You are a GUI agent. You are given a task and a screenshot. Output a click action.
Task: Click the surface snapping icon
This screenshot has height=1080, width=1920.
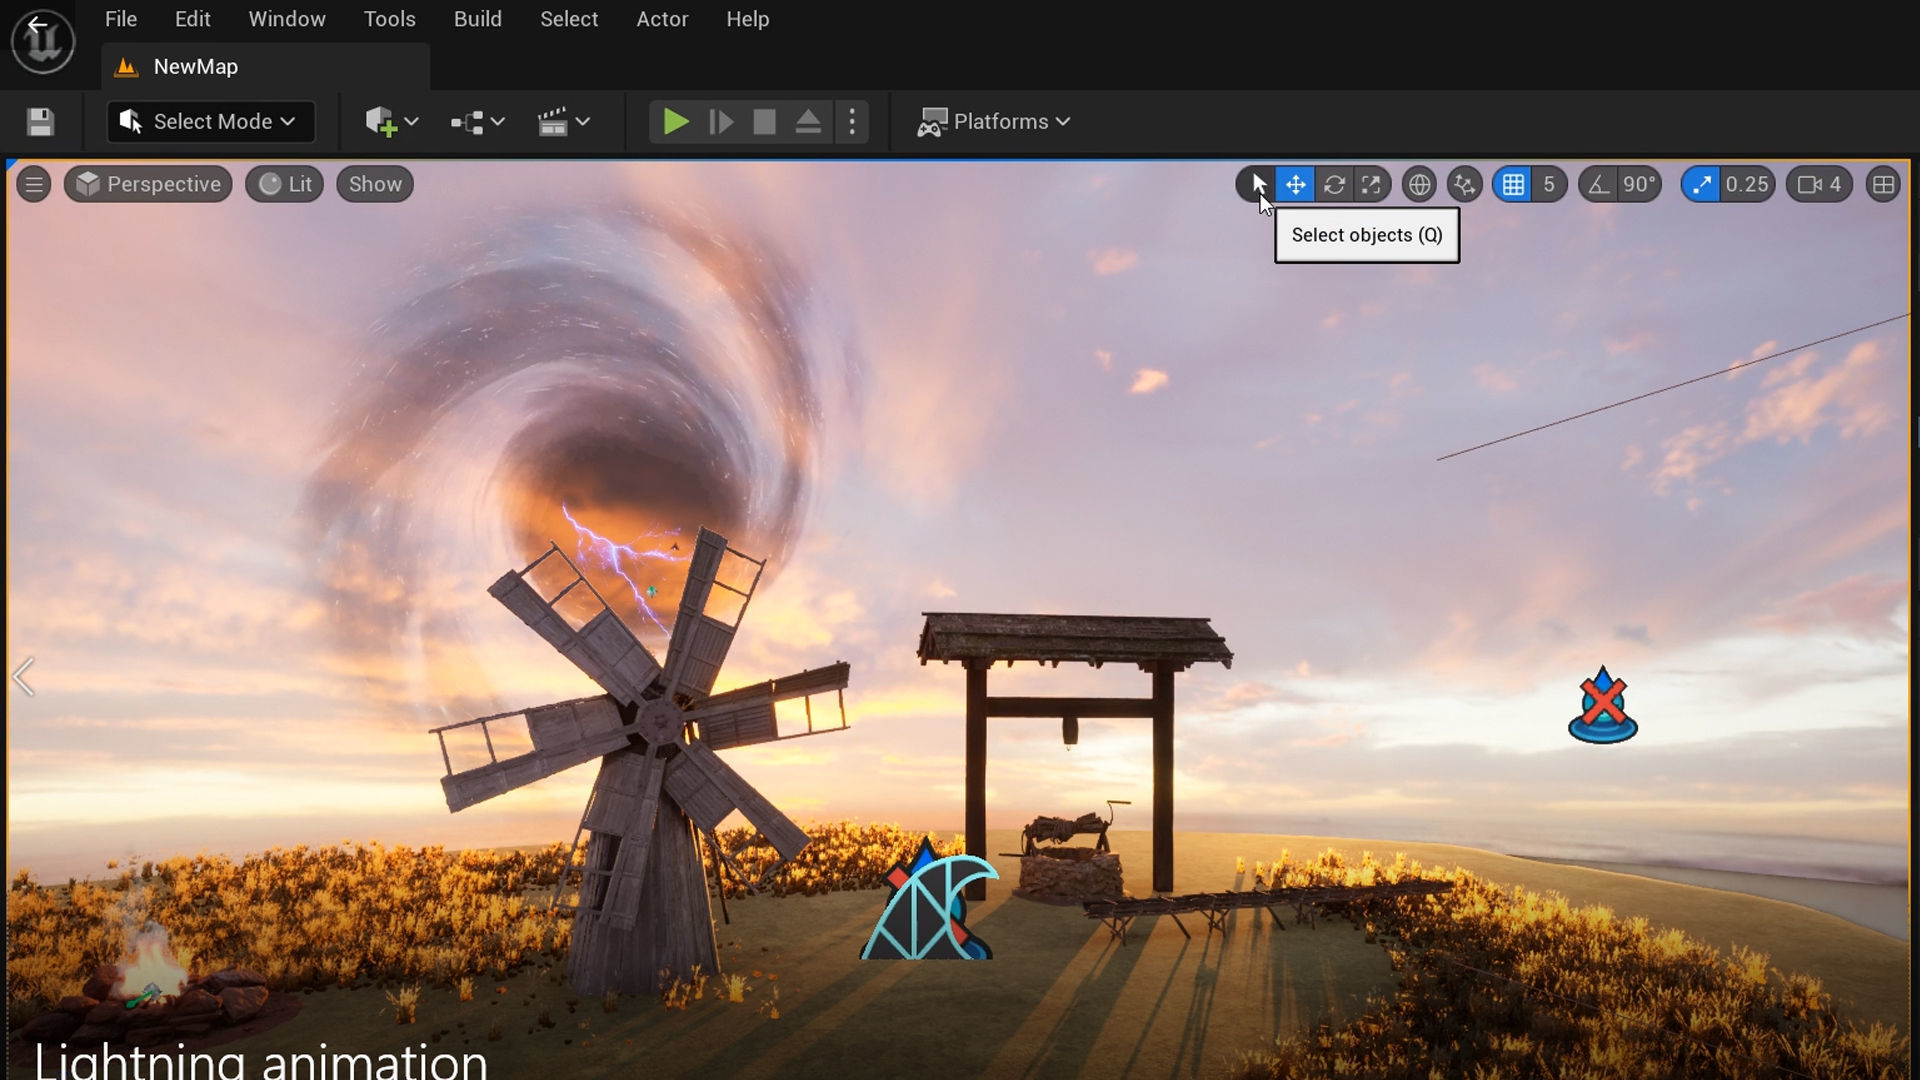[1464, 185]
